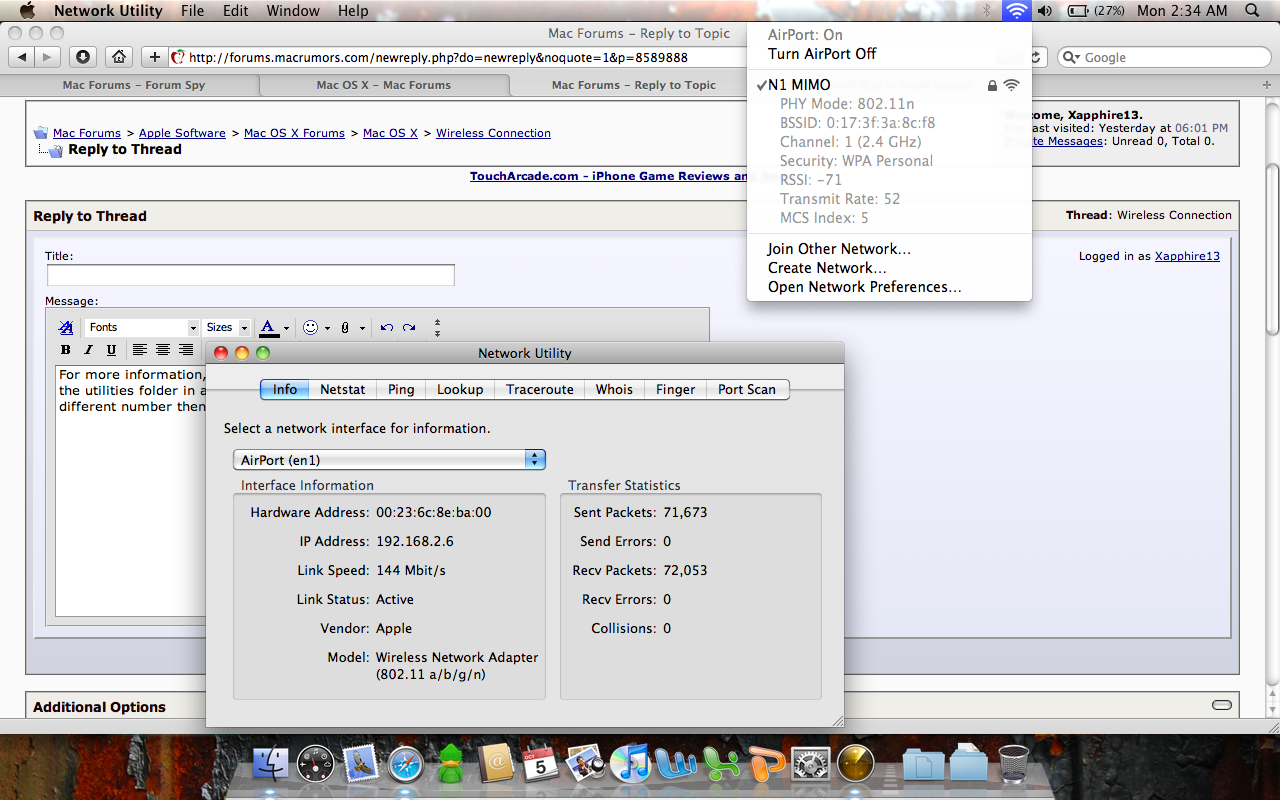Image resolution: width=1280 pixels, height=800 pixels.
Task: Open the TouchArcade.com banner link
Action: pos(609,176)
